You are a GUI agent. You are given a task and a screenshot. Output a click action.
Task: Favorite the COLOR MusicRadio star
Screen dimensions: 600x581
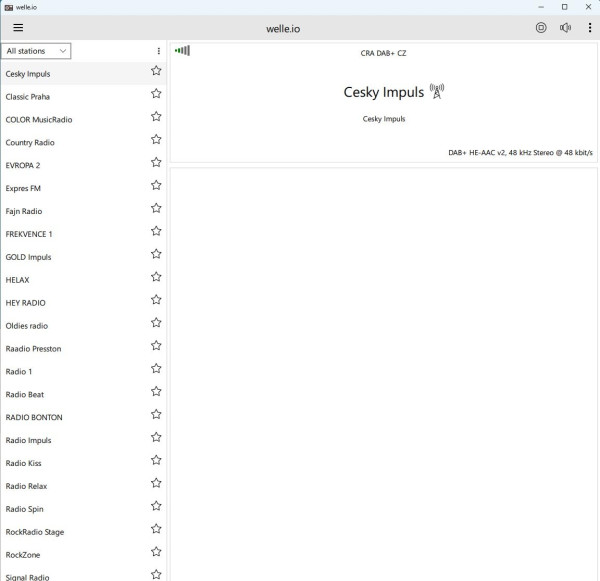click(156, 117)
